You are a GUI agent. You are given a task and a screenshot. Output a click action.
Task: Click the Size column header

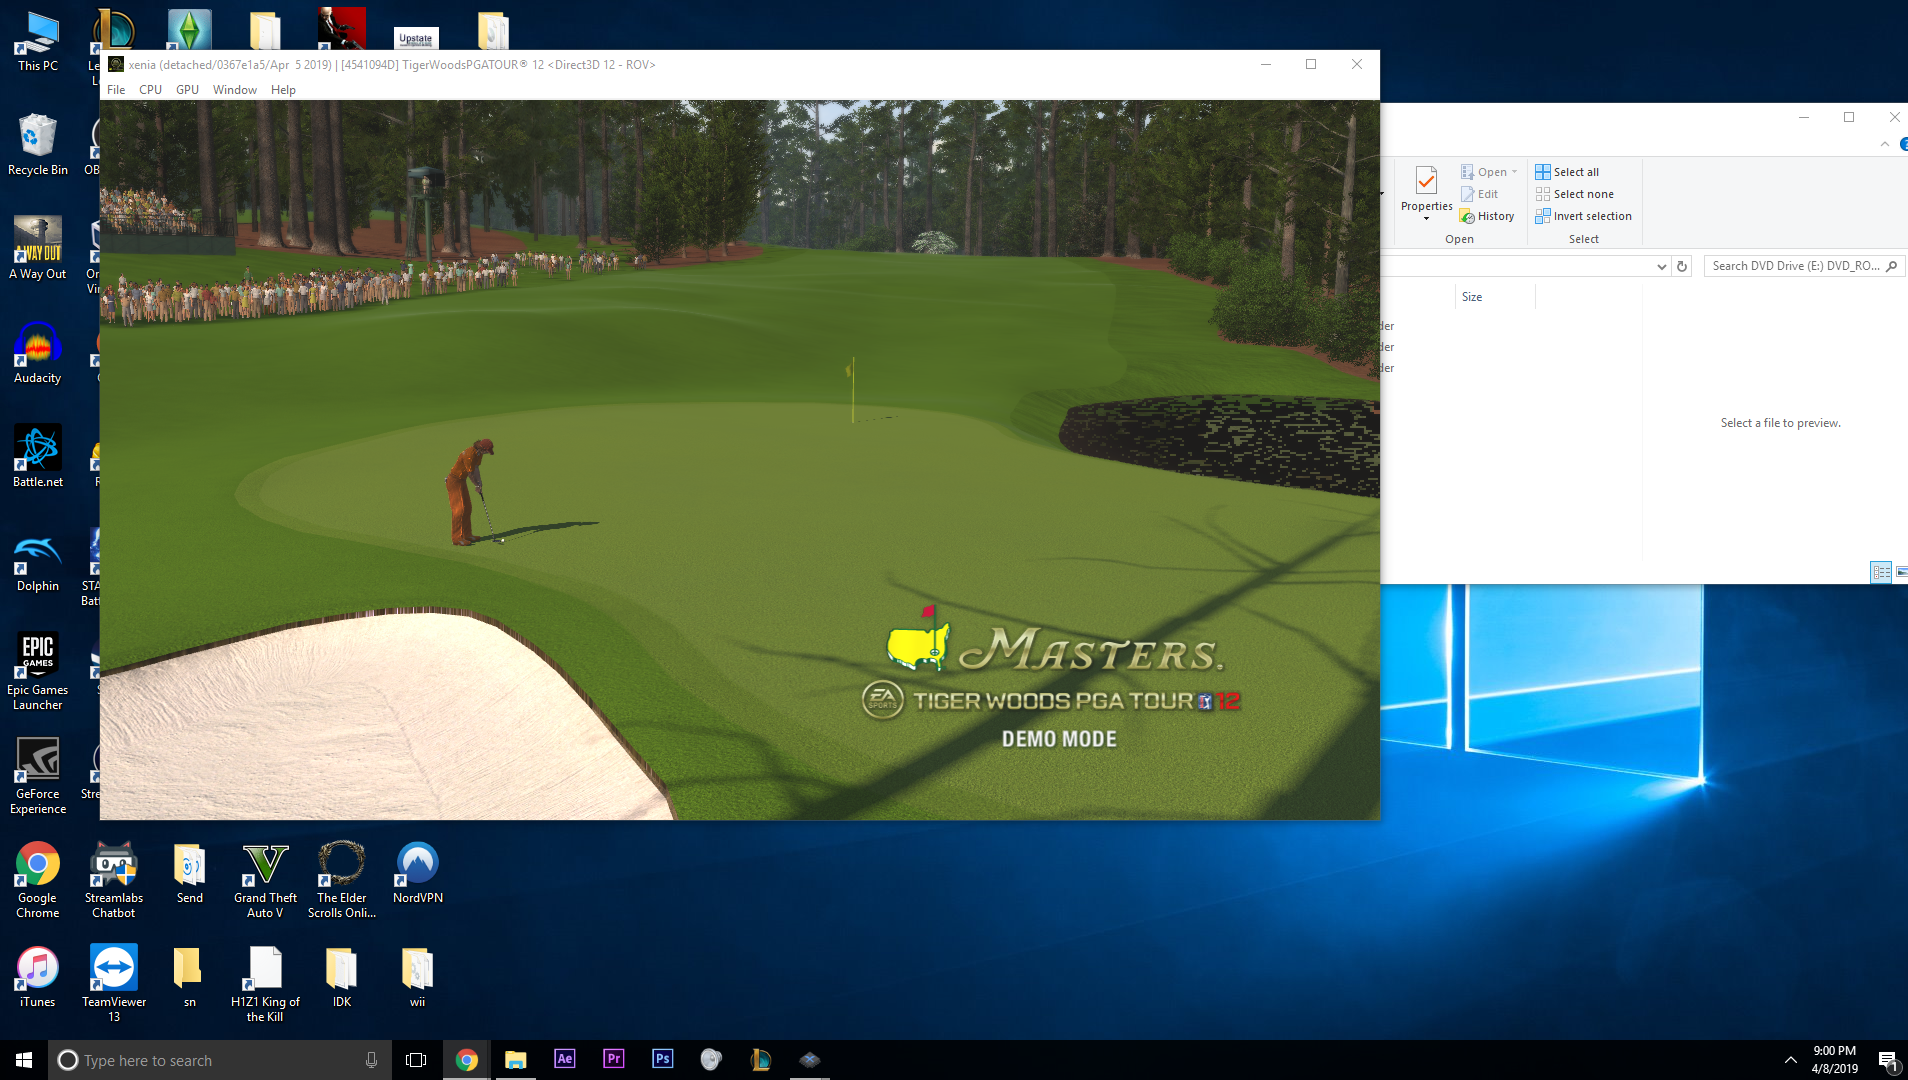click(x=1494, y=297)
